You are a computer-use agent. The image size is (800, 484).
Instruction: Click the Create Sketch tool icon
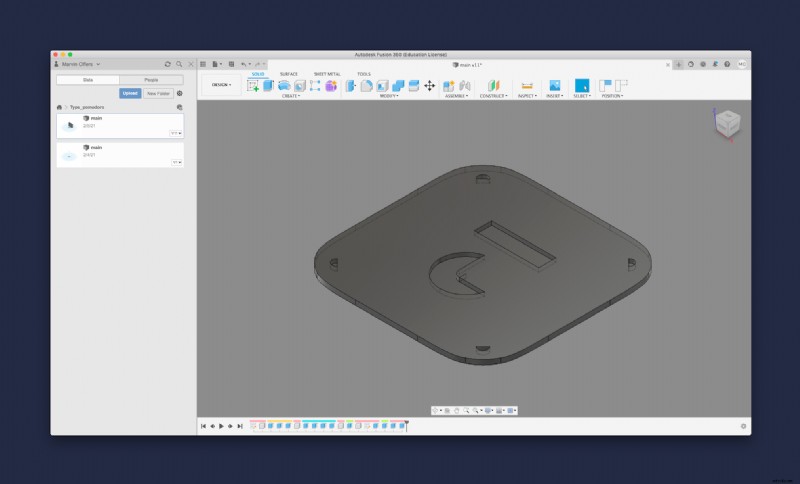(253, 86)
